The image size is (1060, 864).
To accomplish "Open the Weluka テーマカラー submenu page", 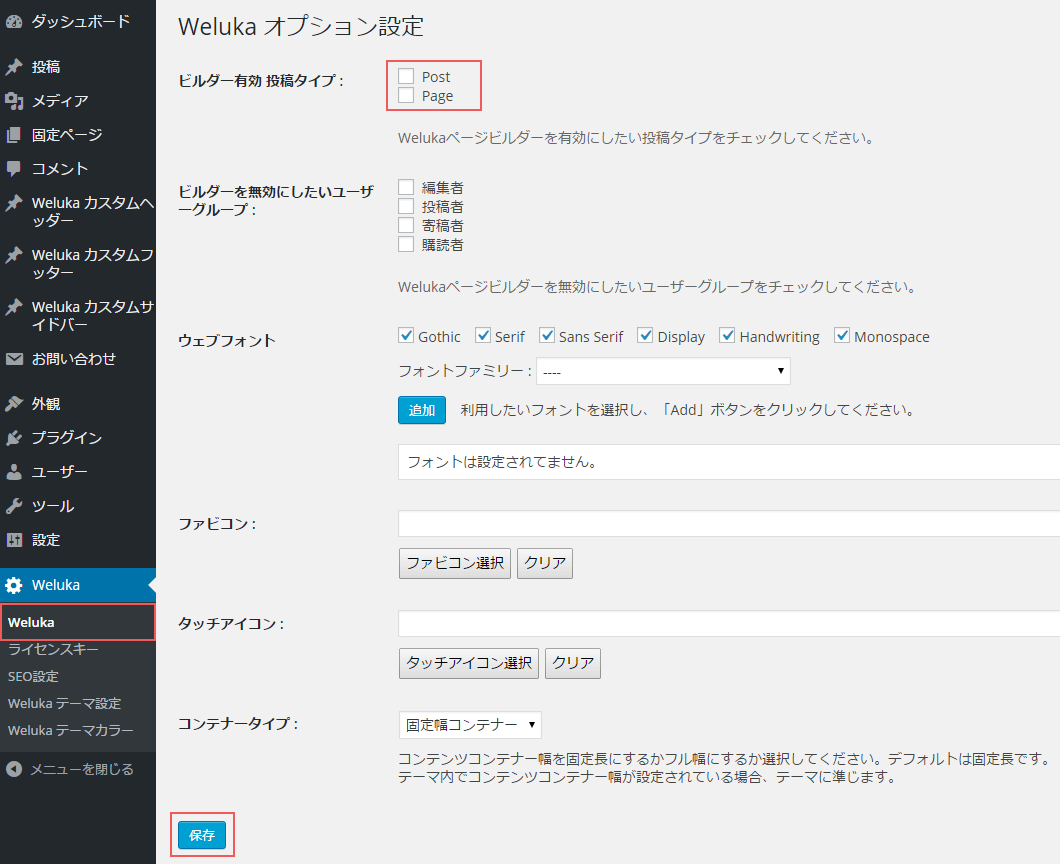I will coord(70,730).
